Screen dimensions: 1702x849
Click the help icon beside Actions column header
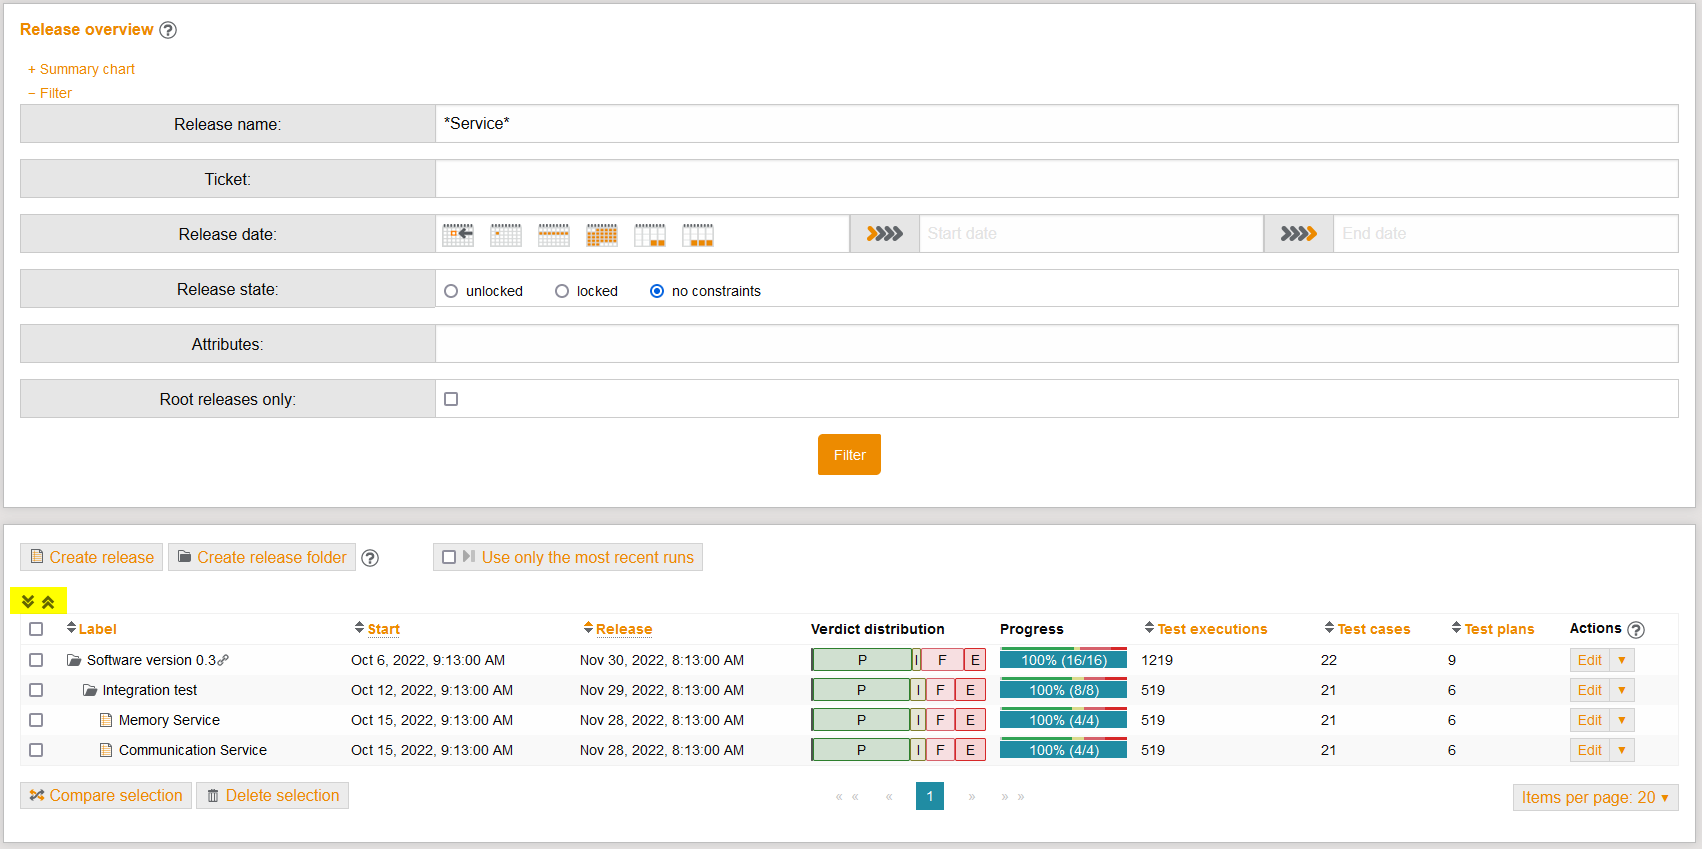click(x=1636, y=630)
